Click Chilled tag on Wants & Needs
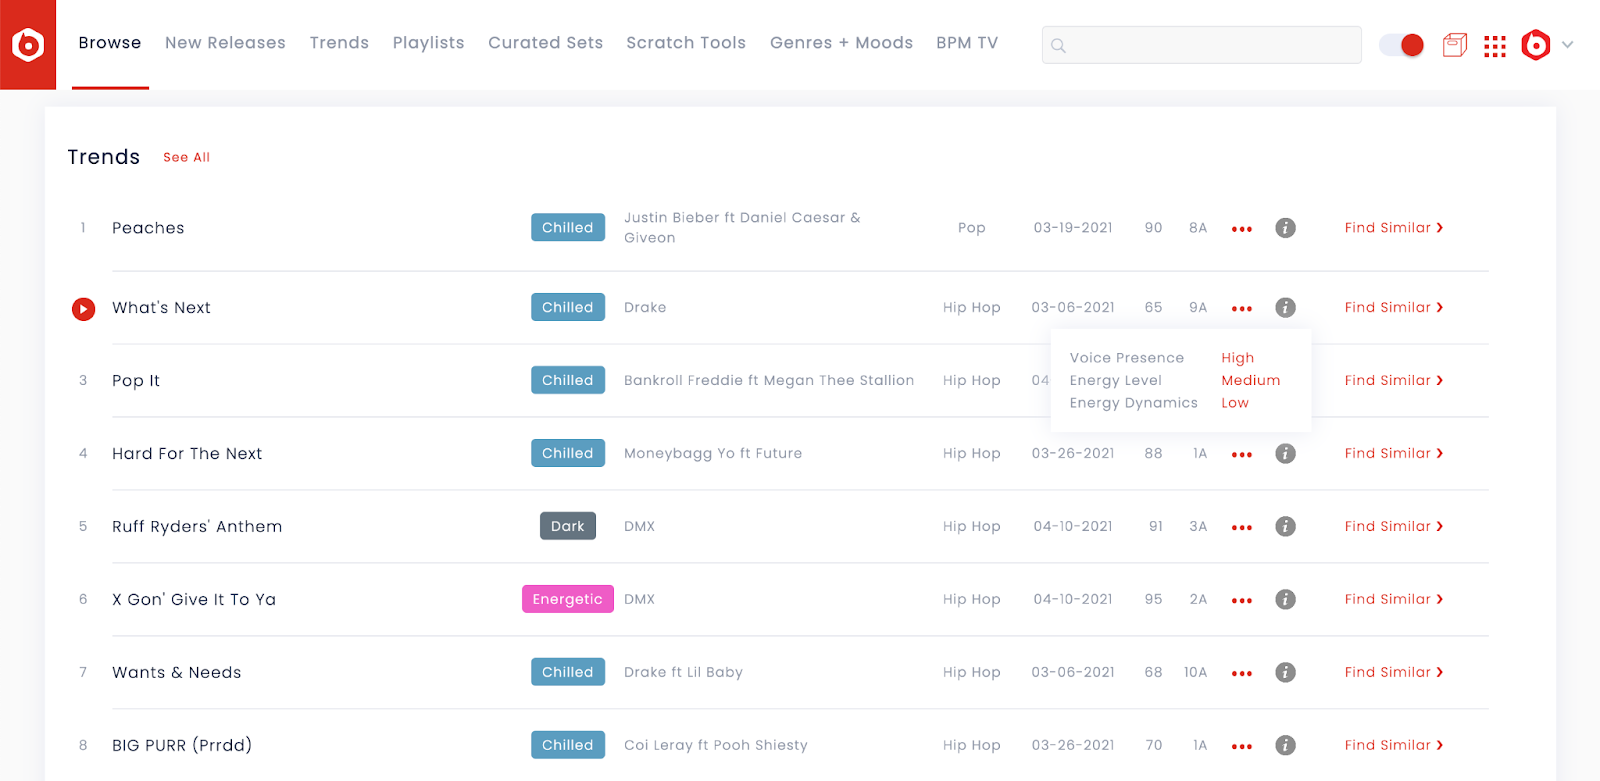 pos(568,673)
